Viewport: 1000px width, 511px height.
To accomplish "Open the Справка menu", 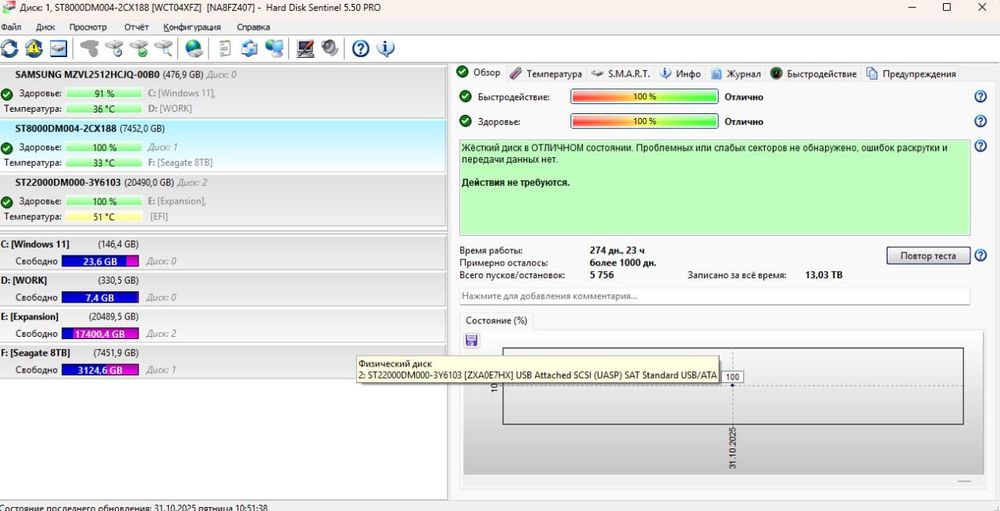I will point(253,27).
